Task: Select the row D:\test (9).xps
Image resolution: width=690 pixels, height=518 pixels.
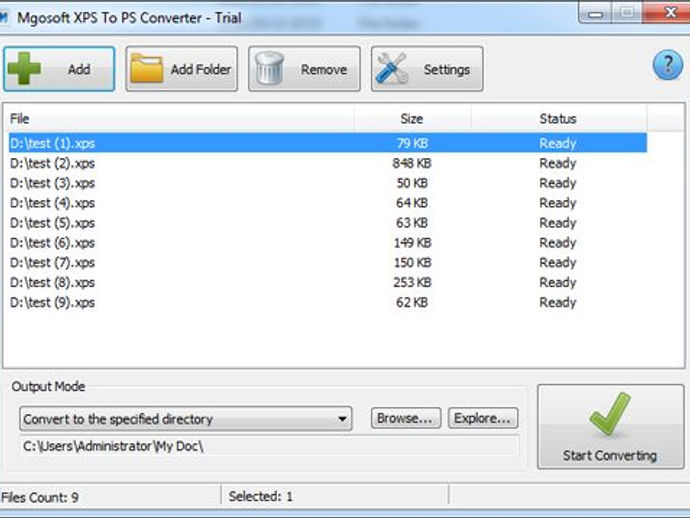Action: 328,302
